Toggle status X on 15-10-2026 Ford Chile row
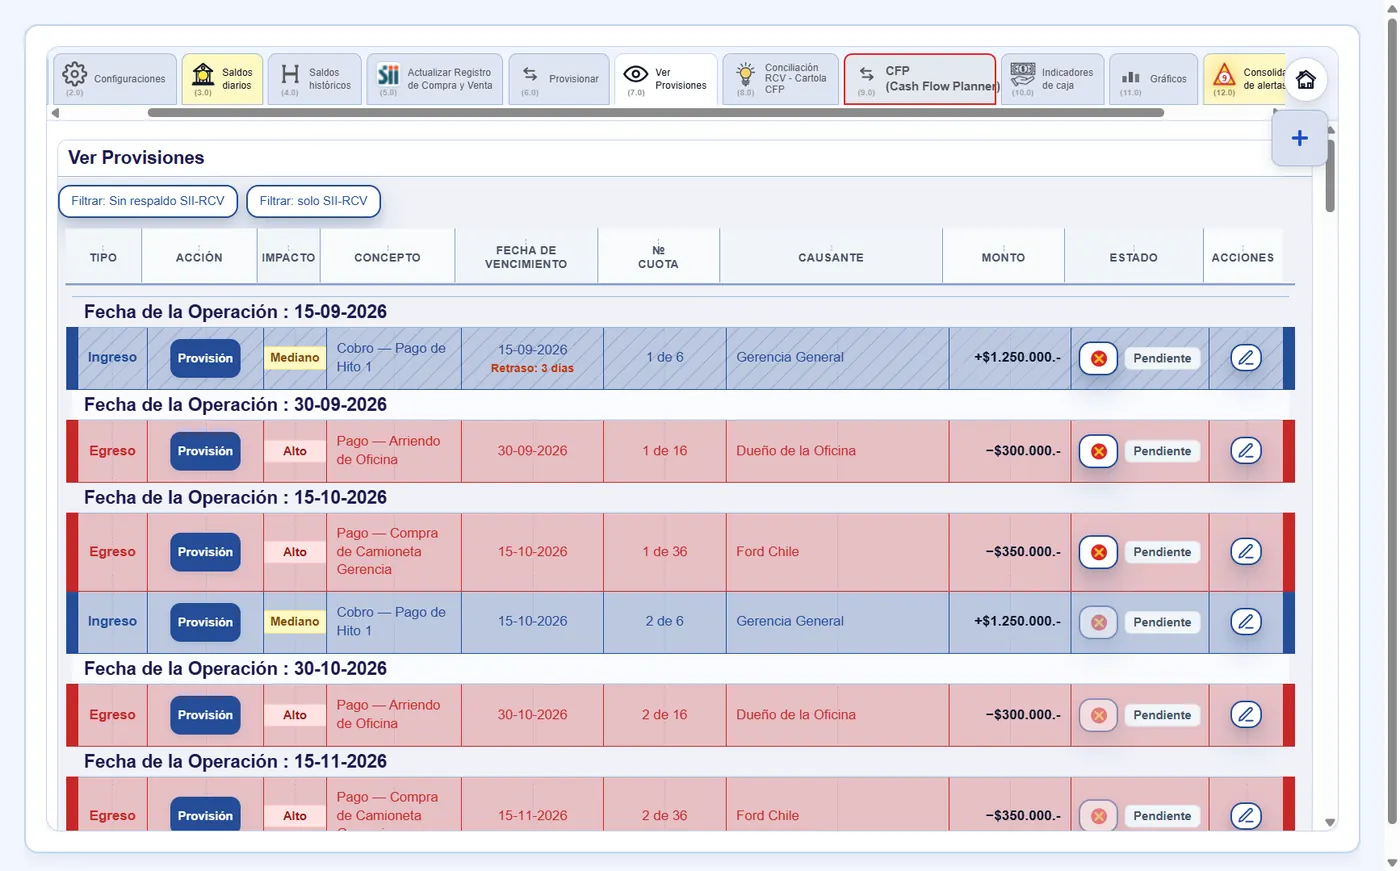 1098,552
